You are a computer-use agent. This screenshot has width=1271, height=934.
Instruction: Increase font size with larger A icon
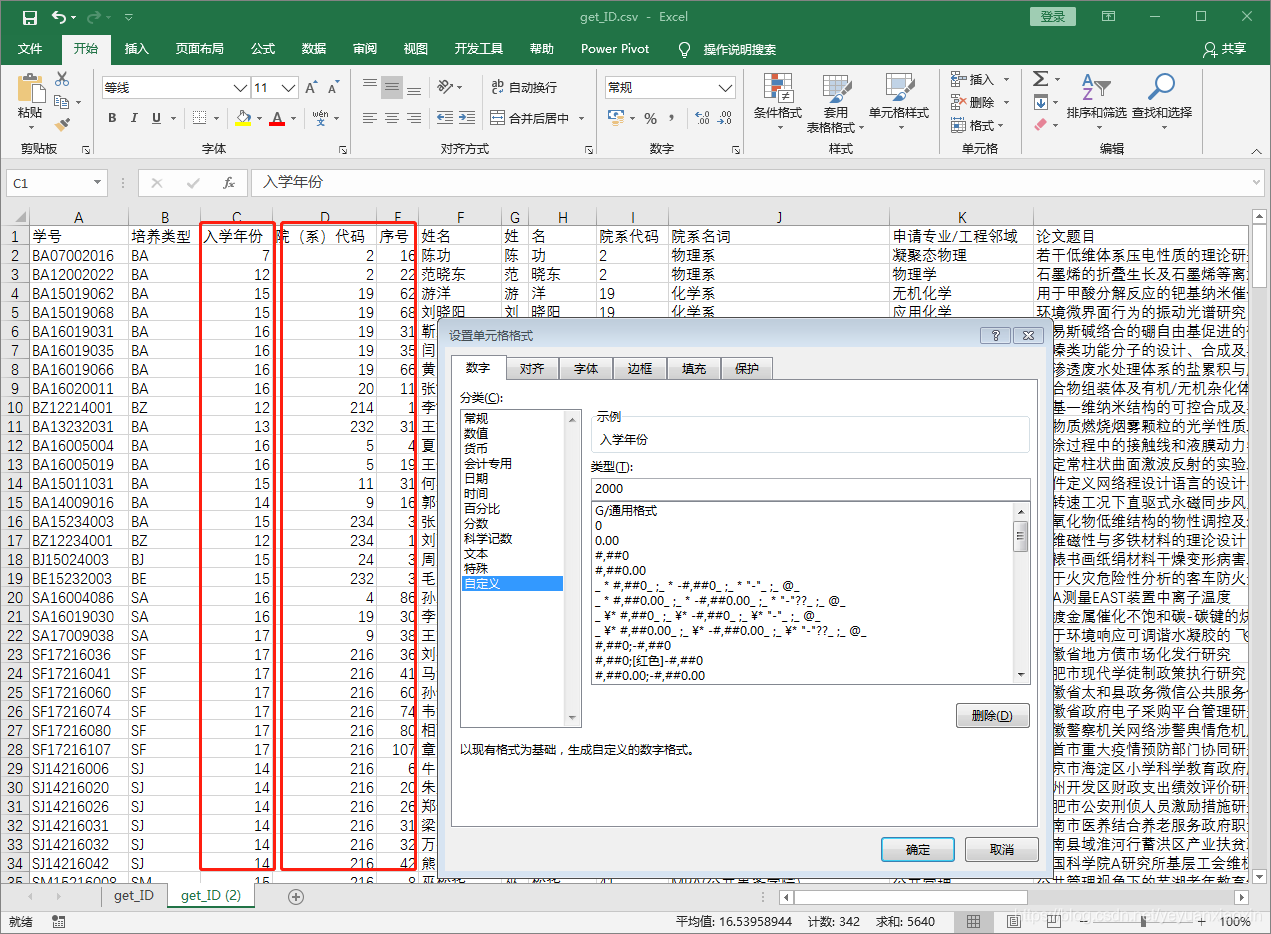tap(311, 88)
